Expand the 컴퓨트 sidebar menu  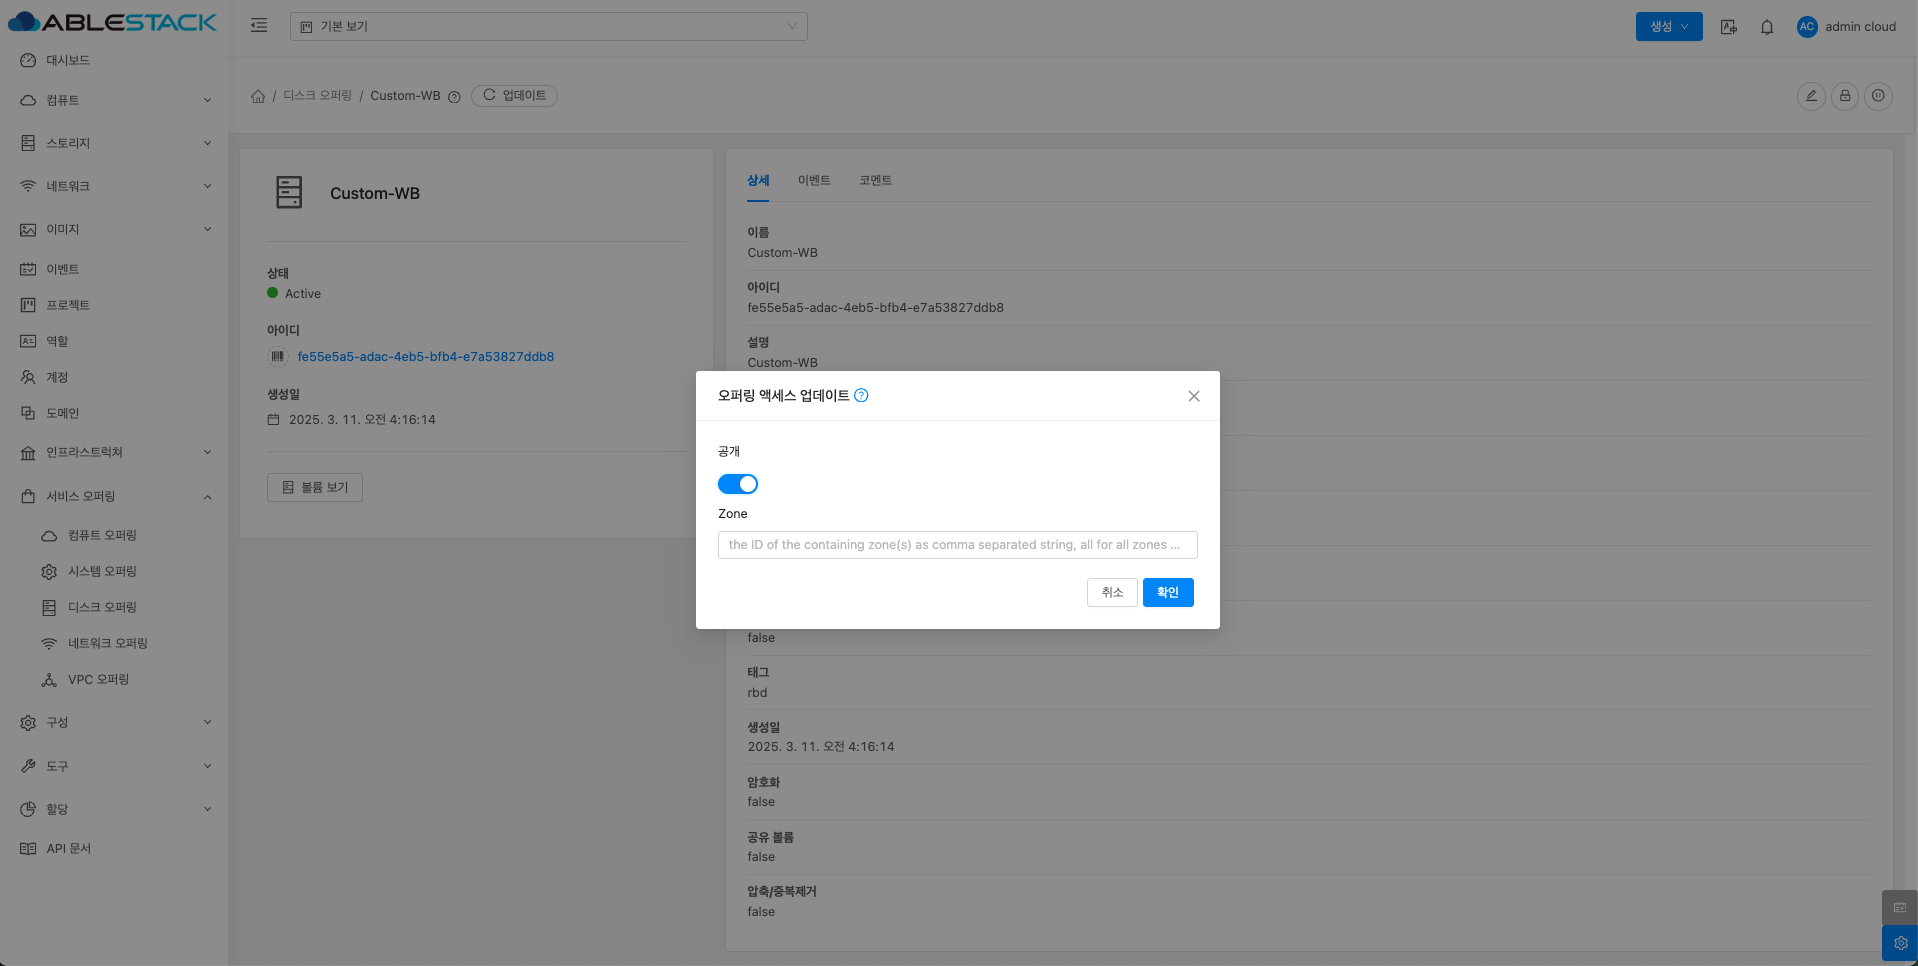(x=114, y=100)
